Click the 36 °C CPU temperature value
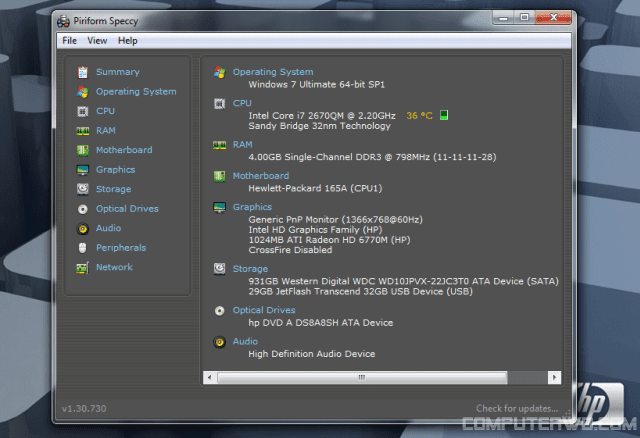The height and width of the screenshot is (438, 640). pos(419,116)
